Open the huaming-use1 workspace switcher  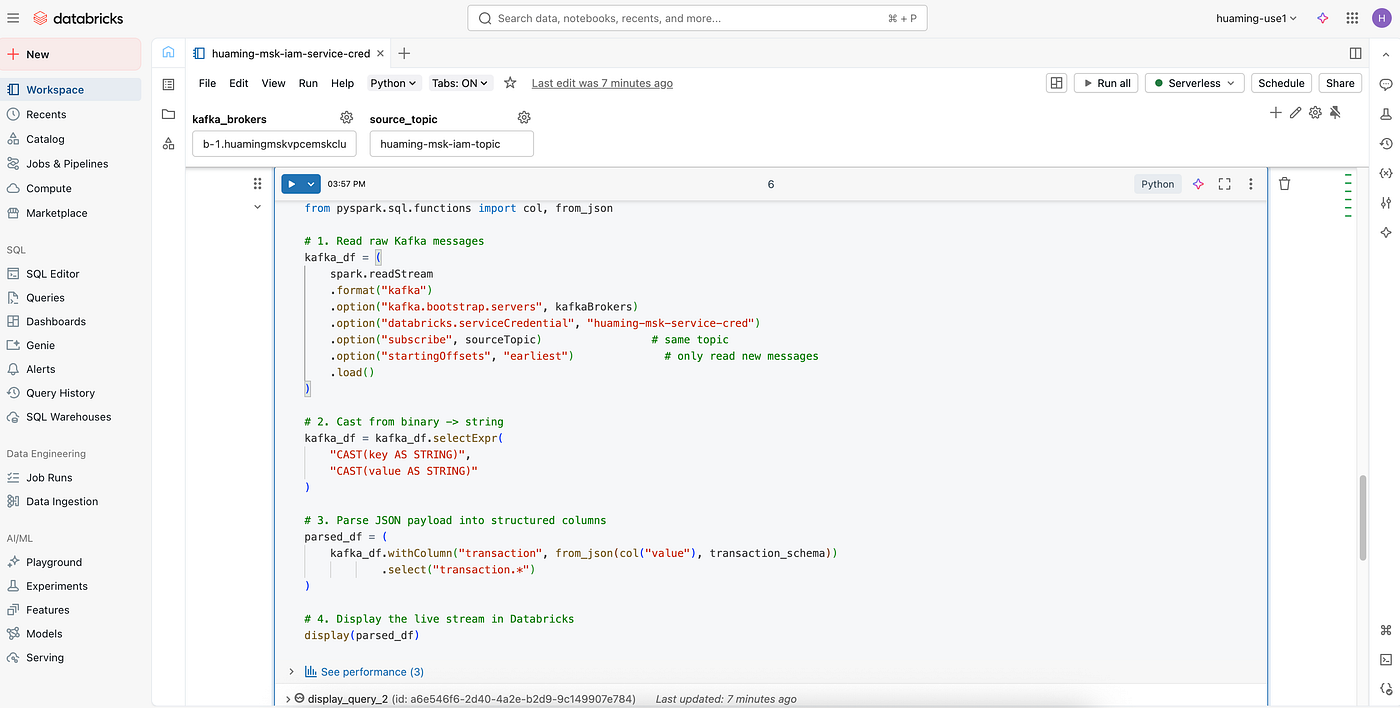click(x=1256, y=18)
